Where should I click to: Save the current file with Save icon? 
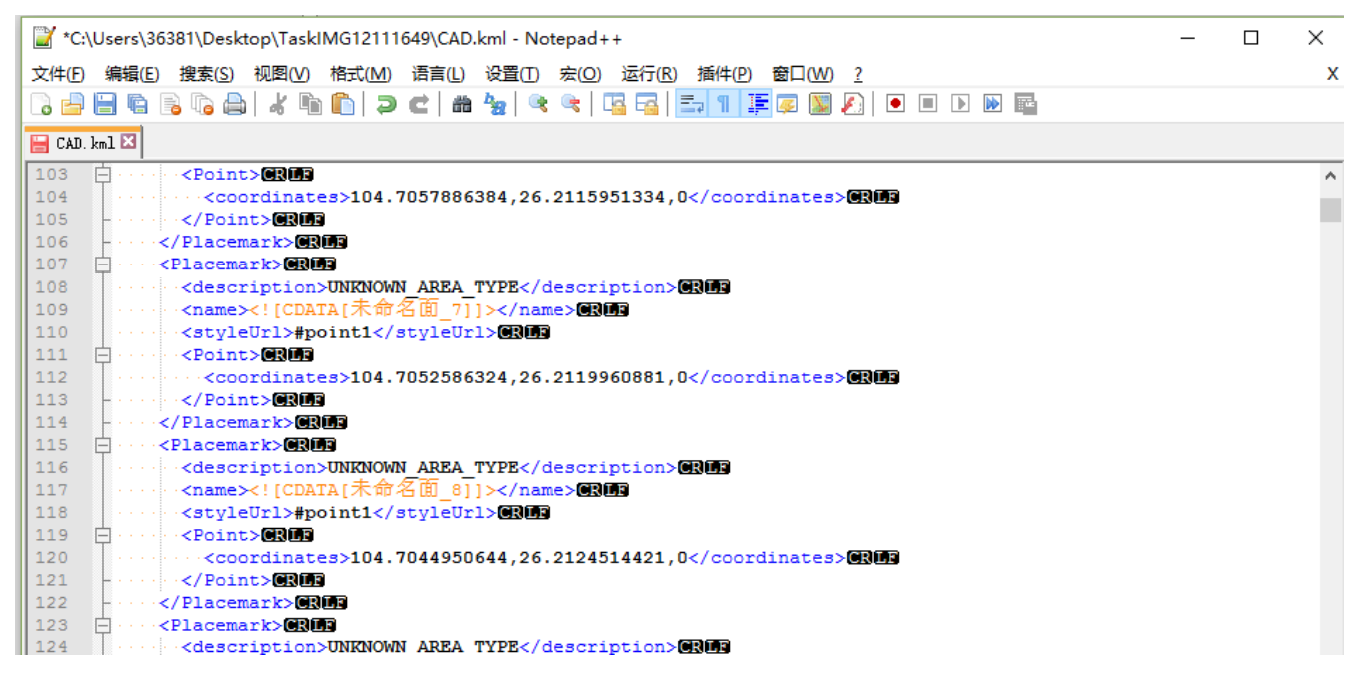[x=105, y=104]
